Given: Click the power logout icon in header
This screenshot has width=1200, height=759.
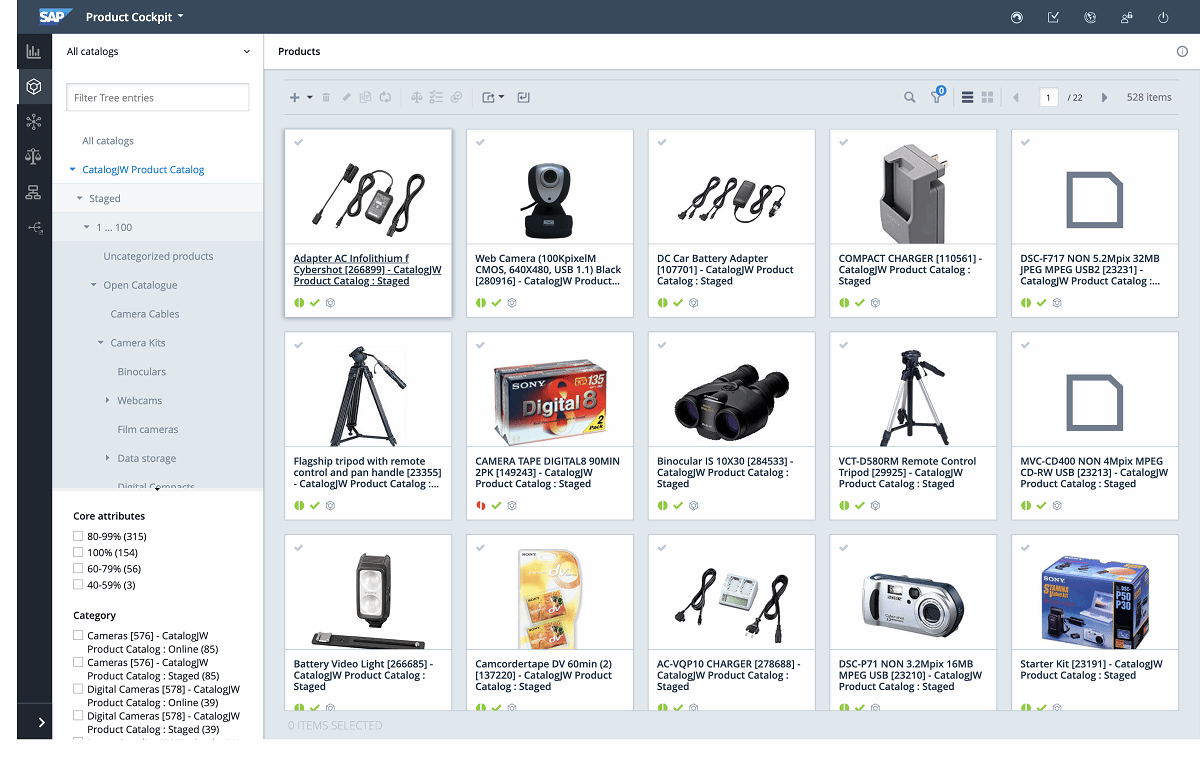Looking at the screenshot, I should [1163, 17].
